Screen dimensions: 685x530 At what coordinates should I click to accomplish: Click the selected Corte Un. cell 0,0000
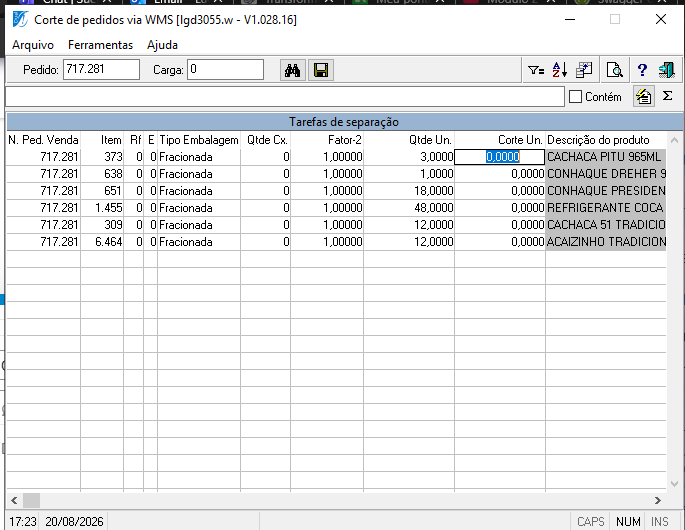[x=500, y=157]
